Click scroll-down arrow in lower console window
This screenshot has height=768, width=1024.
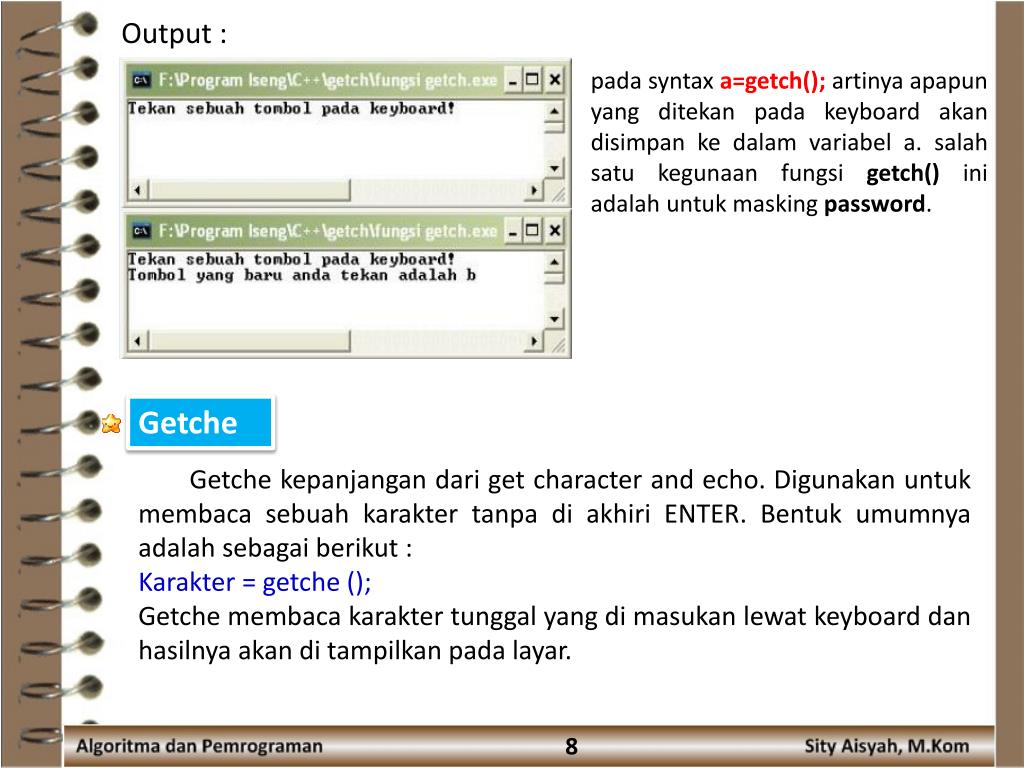(x=554, y=319)
